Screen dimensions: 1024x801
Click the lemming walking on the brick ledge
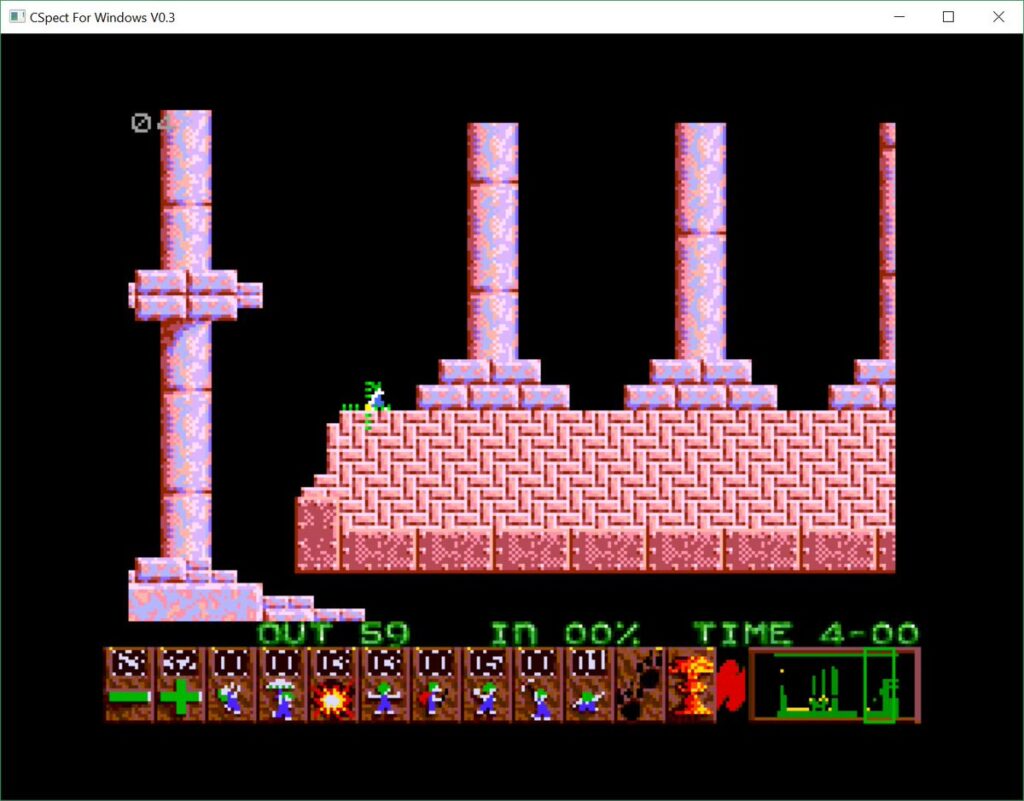coord(374,398)
